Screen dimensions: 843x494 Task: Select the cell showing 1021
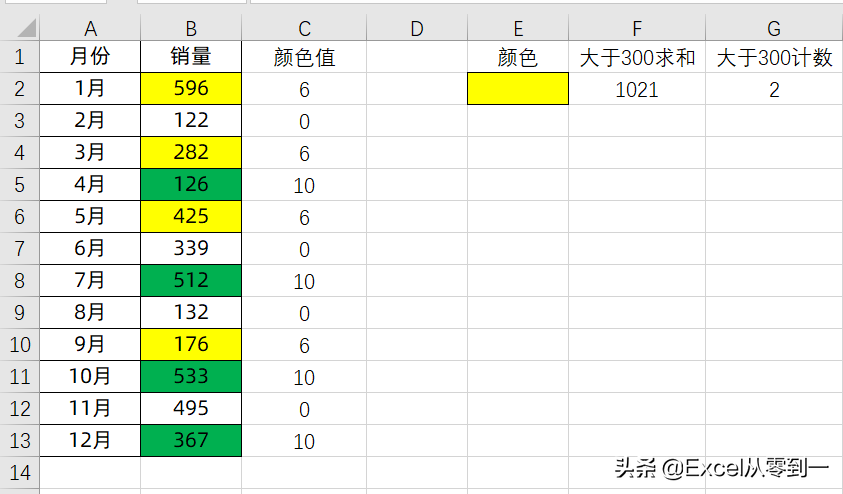click(x=637, y=89)
